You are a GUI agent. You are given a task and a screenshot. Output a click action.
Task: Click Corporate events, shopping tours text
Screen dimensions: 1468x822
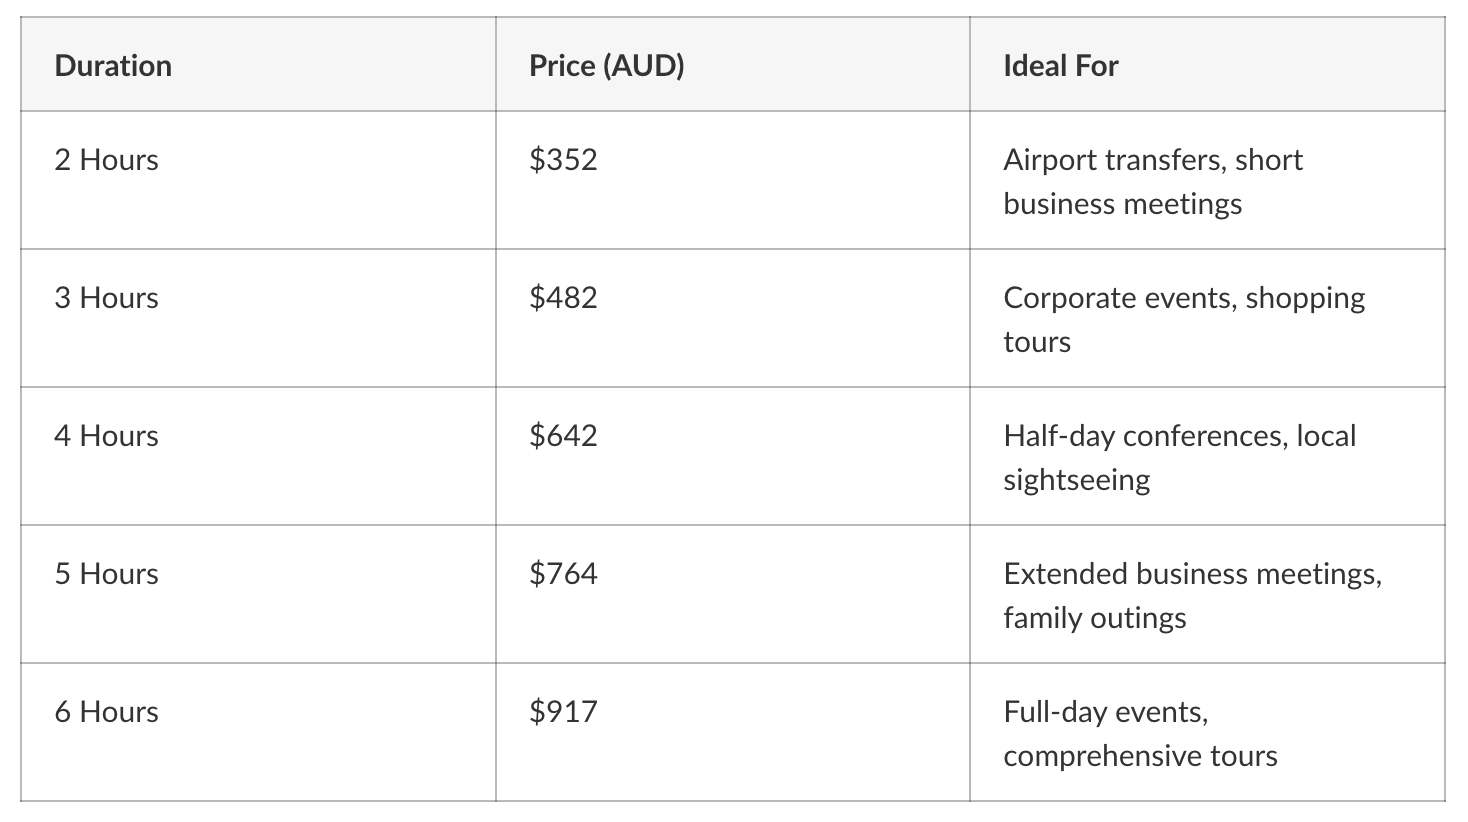(x=1184, y=320)
